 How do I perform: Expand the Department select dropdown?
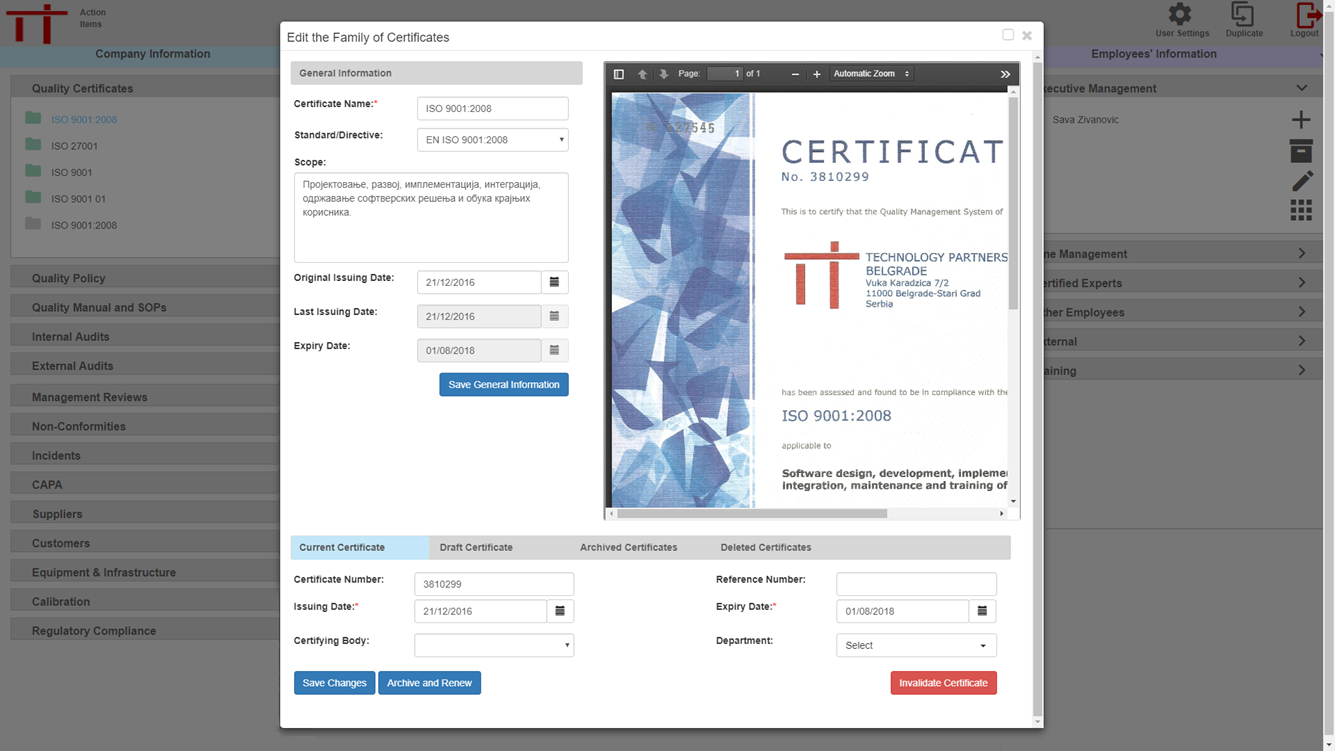(916, 645)
